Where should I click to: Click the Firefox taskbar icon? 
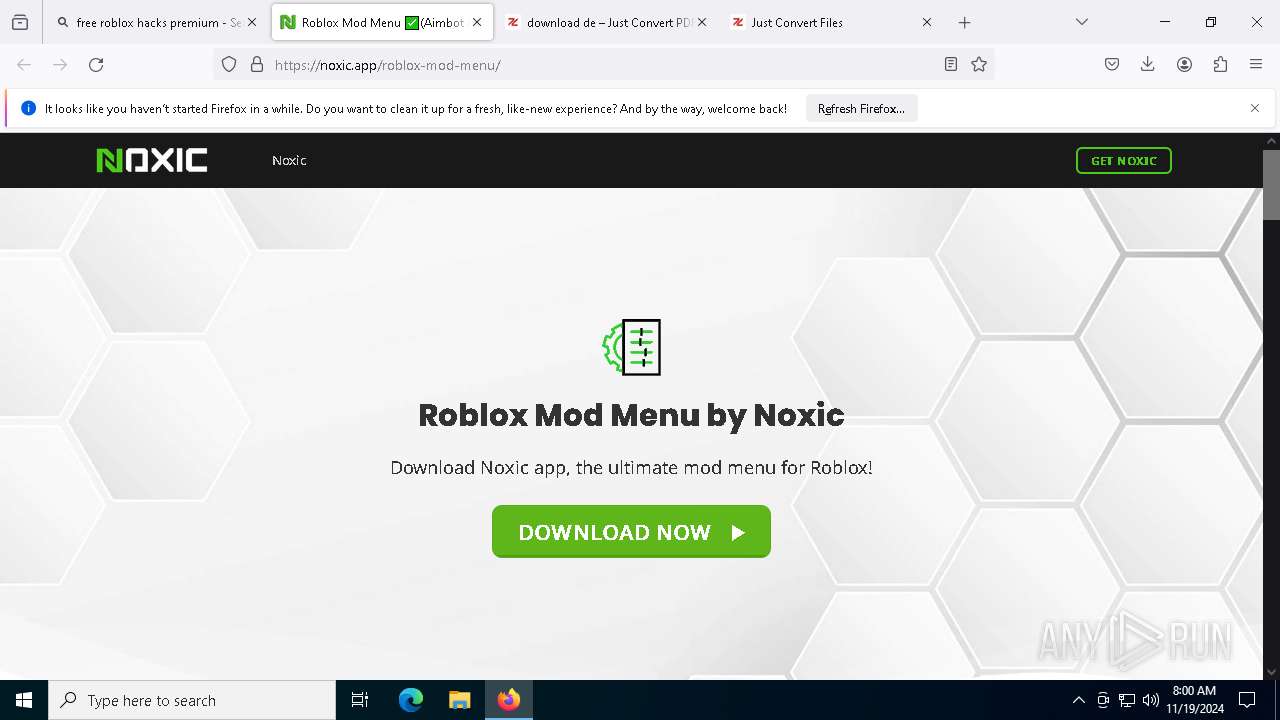tap(509, 700)
